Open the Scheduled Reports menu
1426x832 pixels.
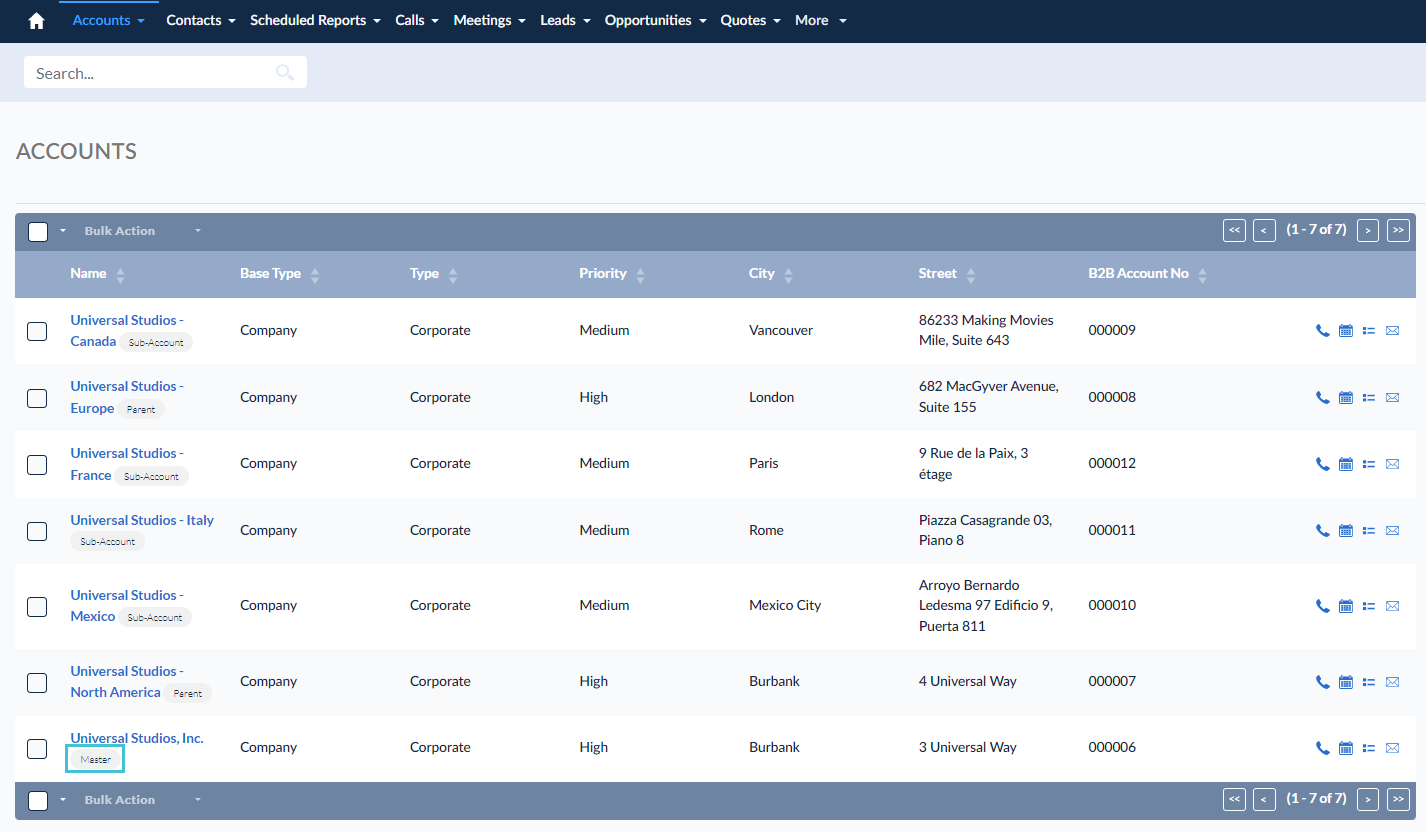click(x=315, y=20)
